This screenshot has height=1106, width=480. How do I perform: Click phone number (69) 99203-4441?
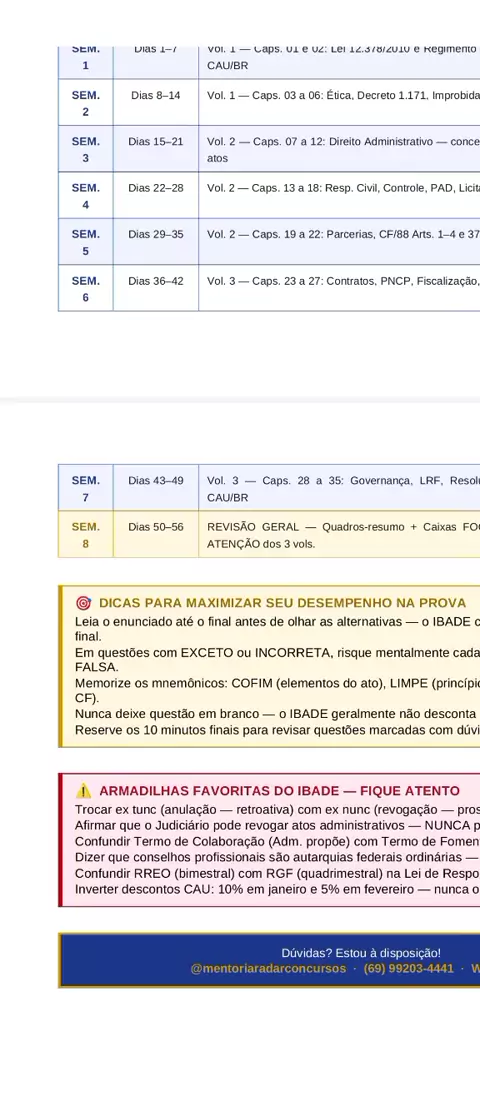(x=409, y=968)
